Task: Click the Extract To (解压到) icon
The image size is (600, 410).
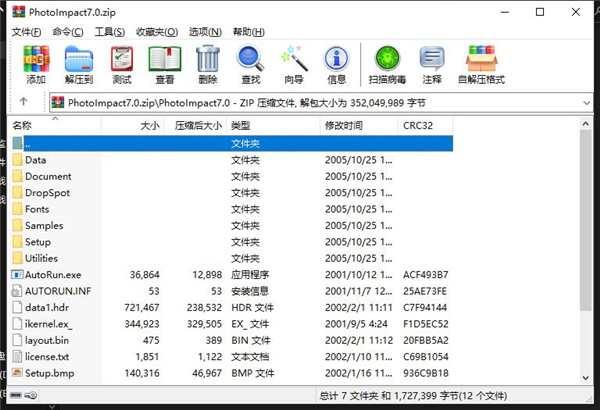Action: coord(79,59)
